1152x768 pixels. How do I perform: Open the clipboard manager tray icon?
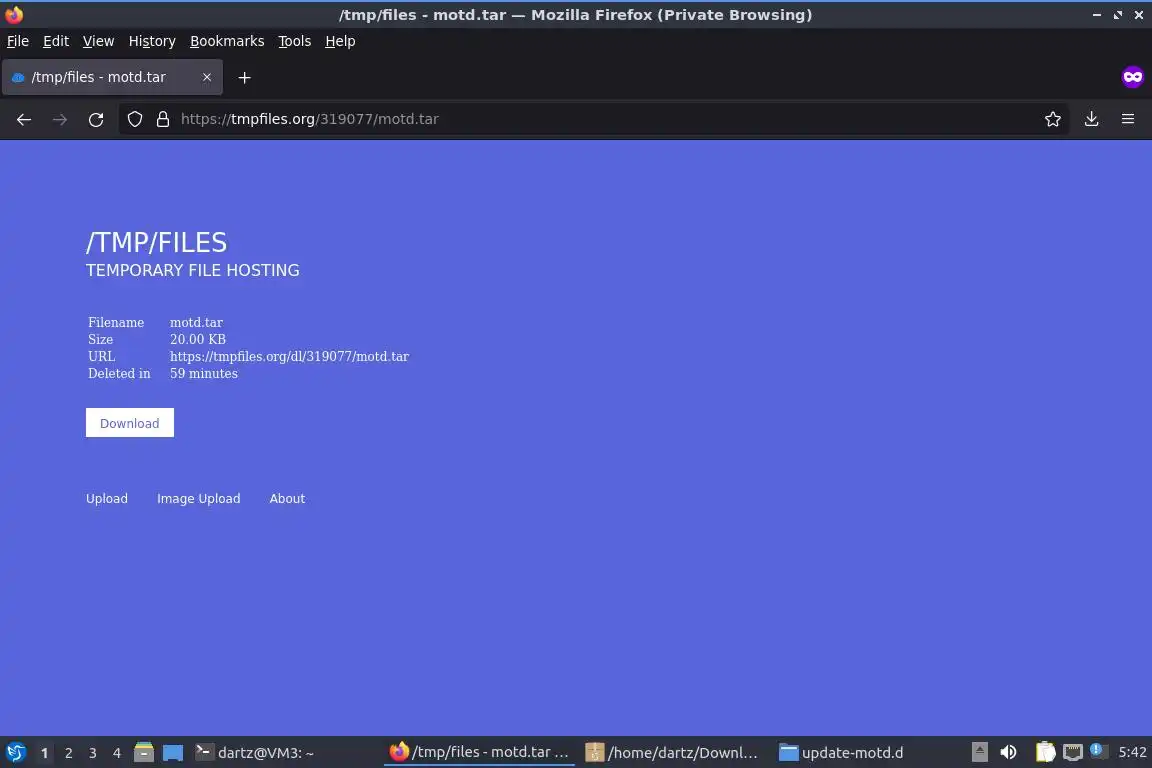[1045, 752]
